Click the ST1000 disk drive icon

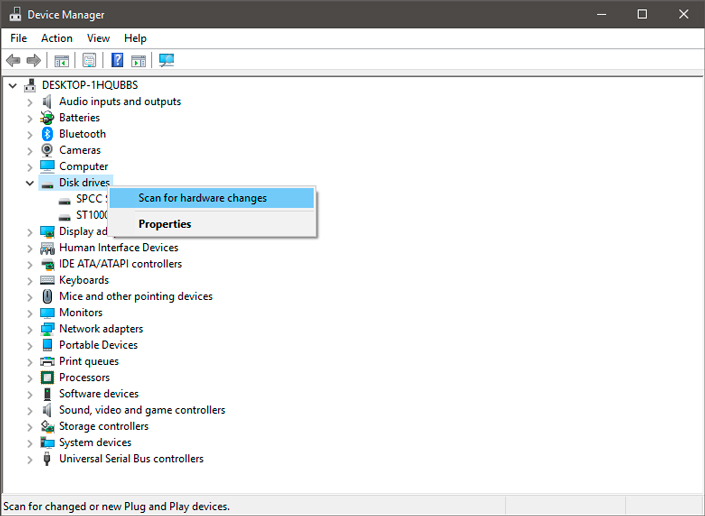coord(65,216)
